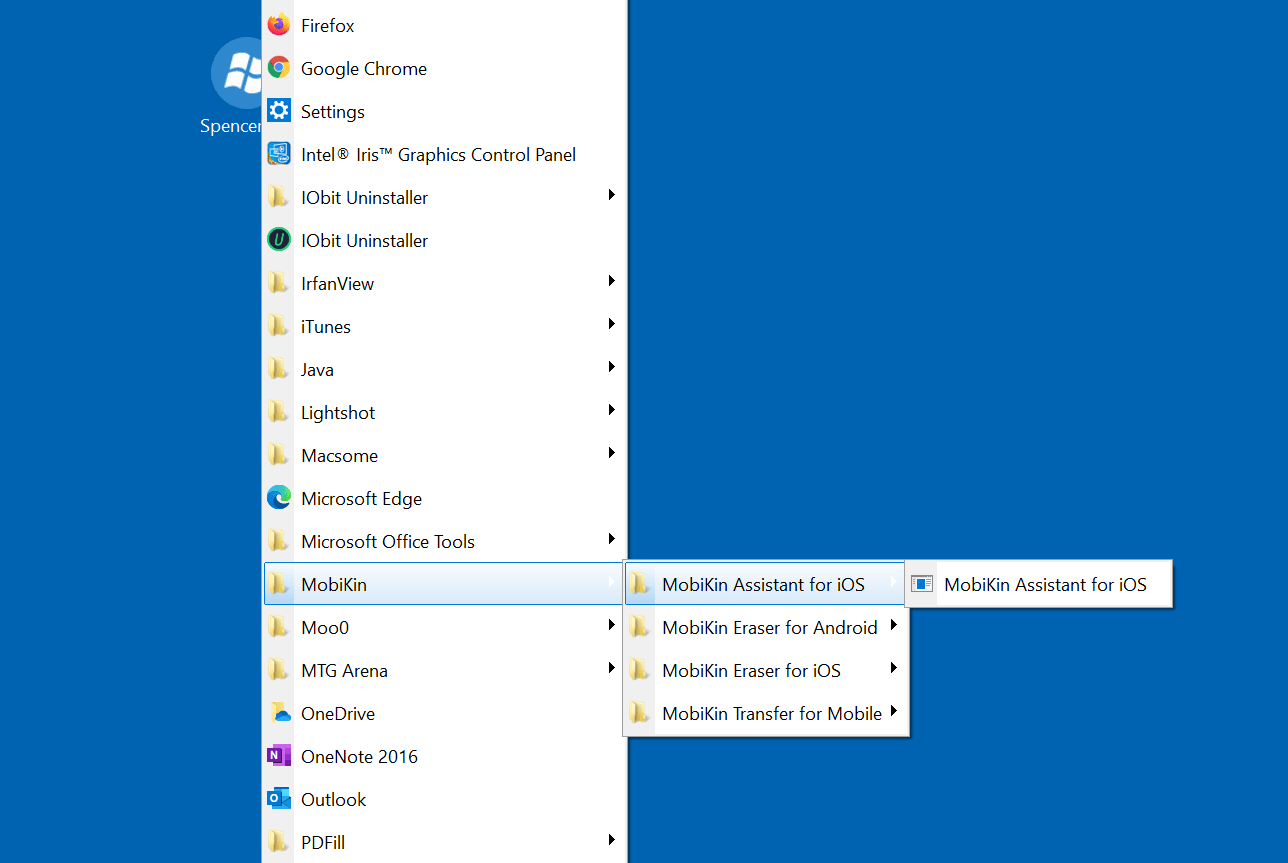Viewport: 1288px width, 863px height.
Task: Expand the MobiKin Transfer for Mobile arrow
Action: coord(893,711)
